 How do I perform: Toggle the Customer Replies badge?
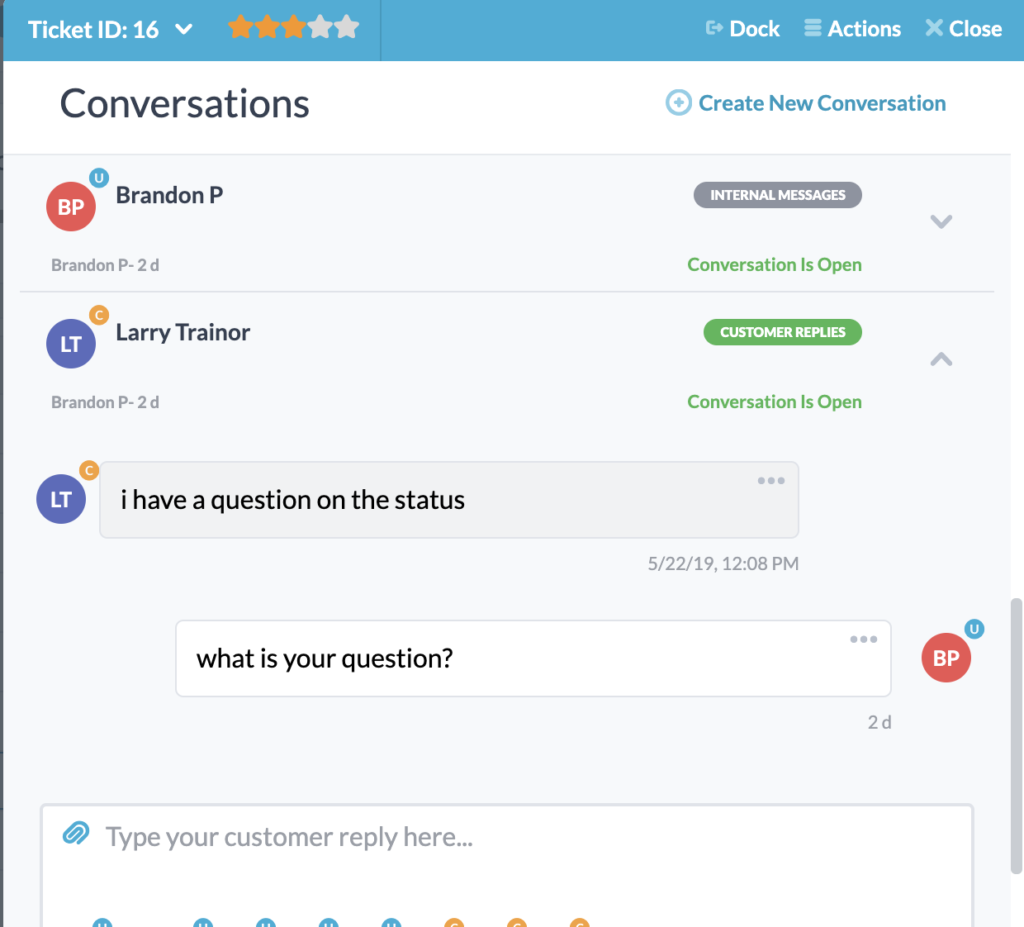(782, 331)
